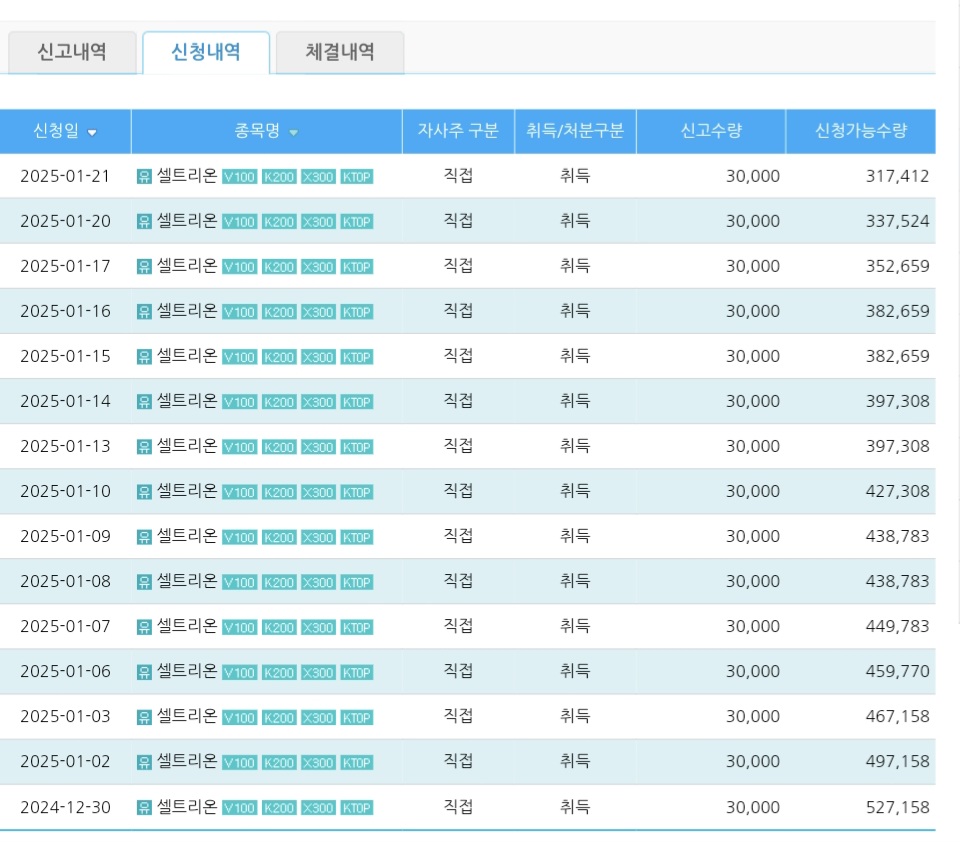
Task: Select date cell 2024-12-30
Action: tap(66, 808)
